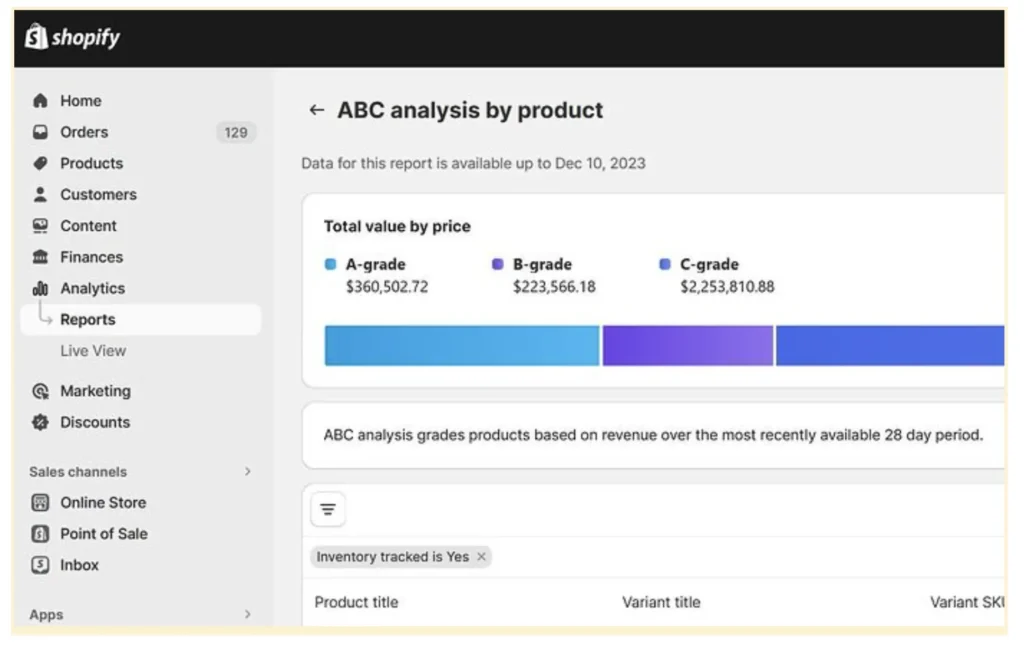Expand the Sales channels section chevron
This screenshot has height=651, width=1024.
tap(248, 471)
